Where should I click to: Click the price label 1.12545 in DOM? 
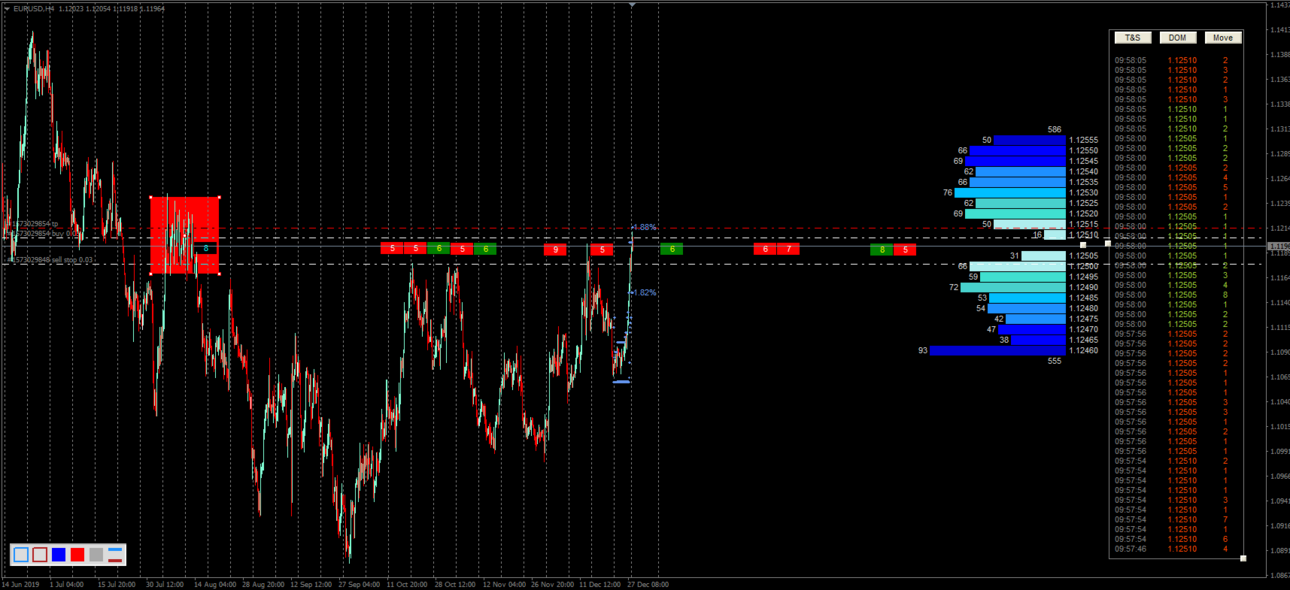[1083, 161]
